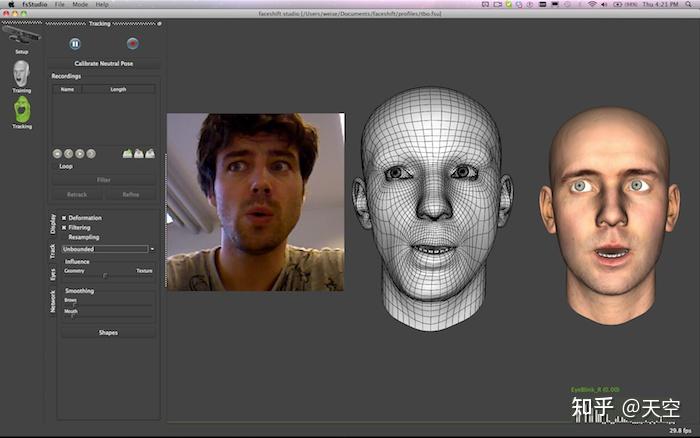Click the rightmost green recording file icon
Viewport: 700px width, 438px height.
[x=150, y=153]
